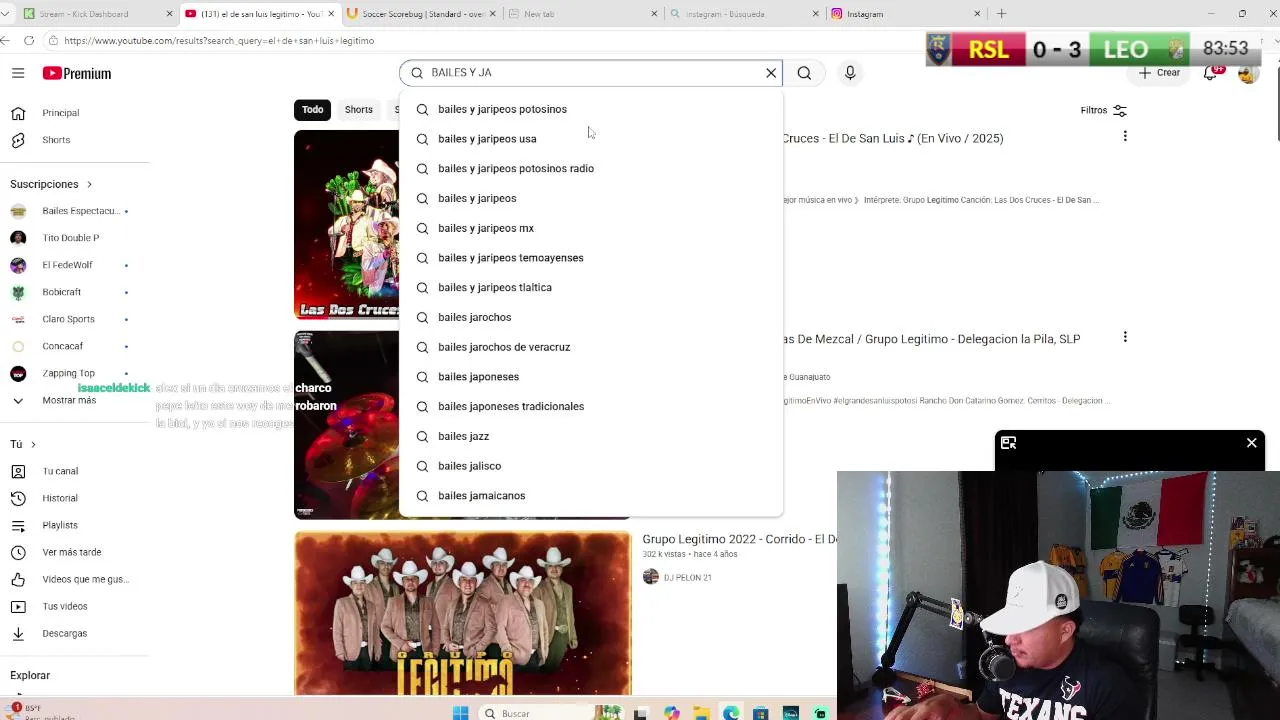Open the YouTube hamburger guide menu
Screen dimensions: 1280x720
pyautogui.click(x=18, y=73)
